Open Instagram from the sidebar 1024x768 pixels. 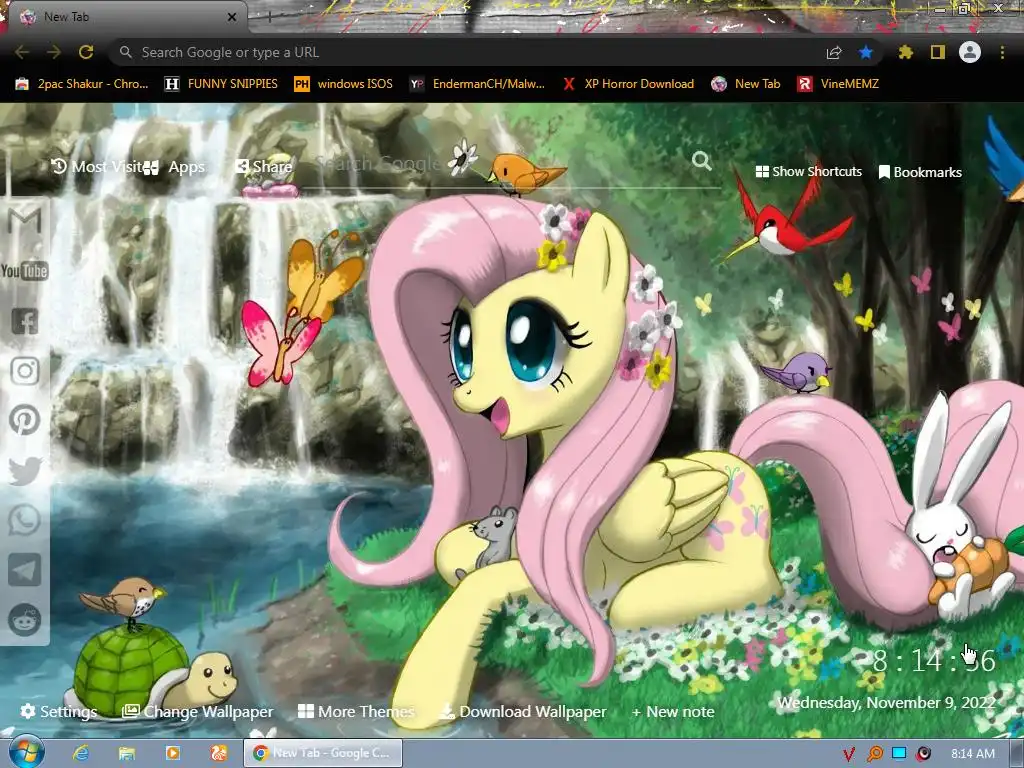pyautogui.click(x=25, y=370)
